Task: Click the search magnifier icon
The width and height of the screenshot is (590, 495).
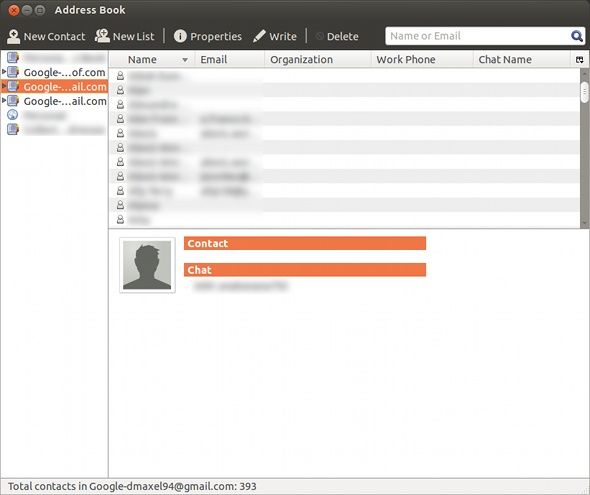Action: click(576, 36)
